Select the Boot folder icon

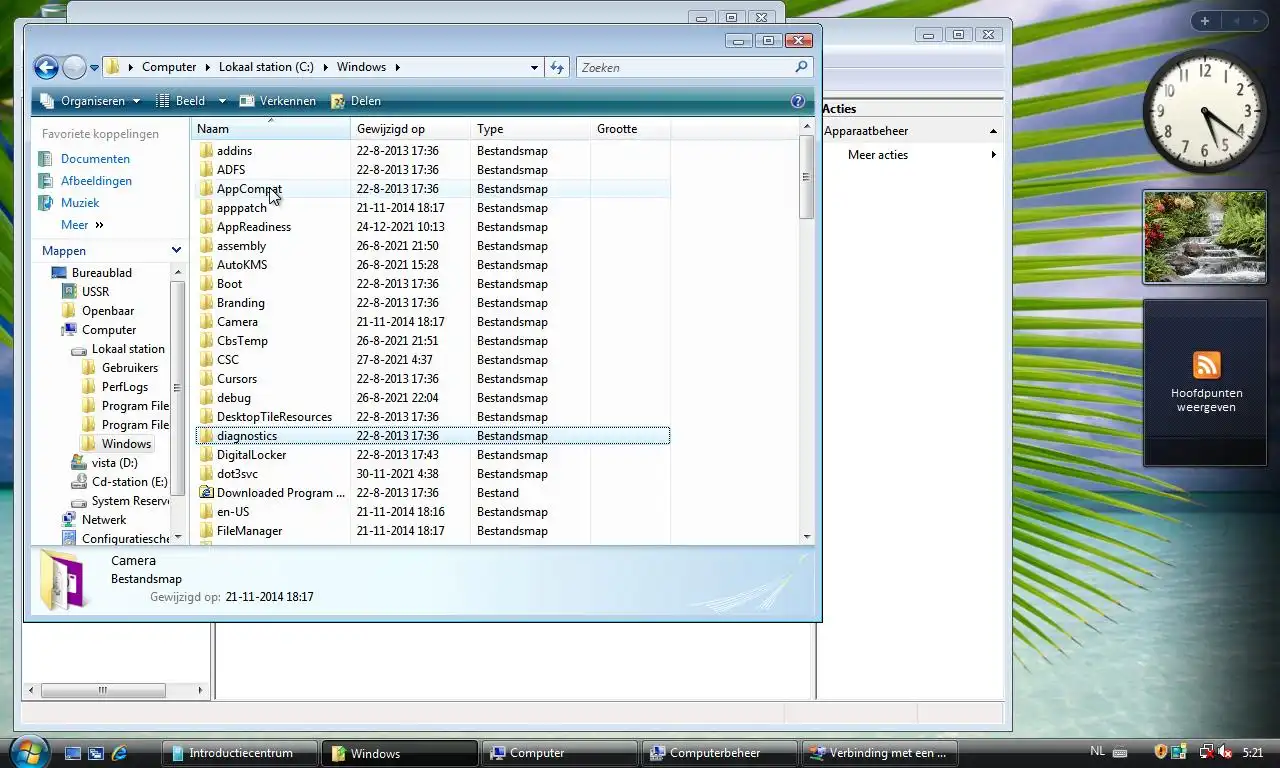(206, 284)
